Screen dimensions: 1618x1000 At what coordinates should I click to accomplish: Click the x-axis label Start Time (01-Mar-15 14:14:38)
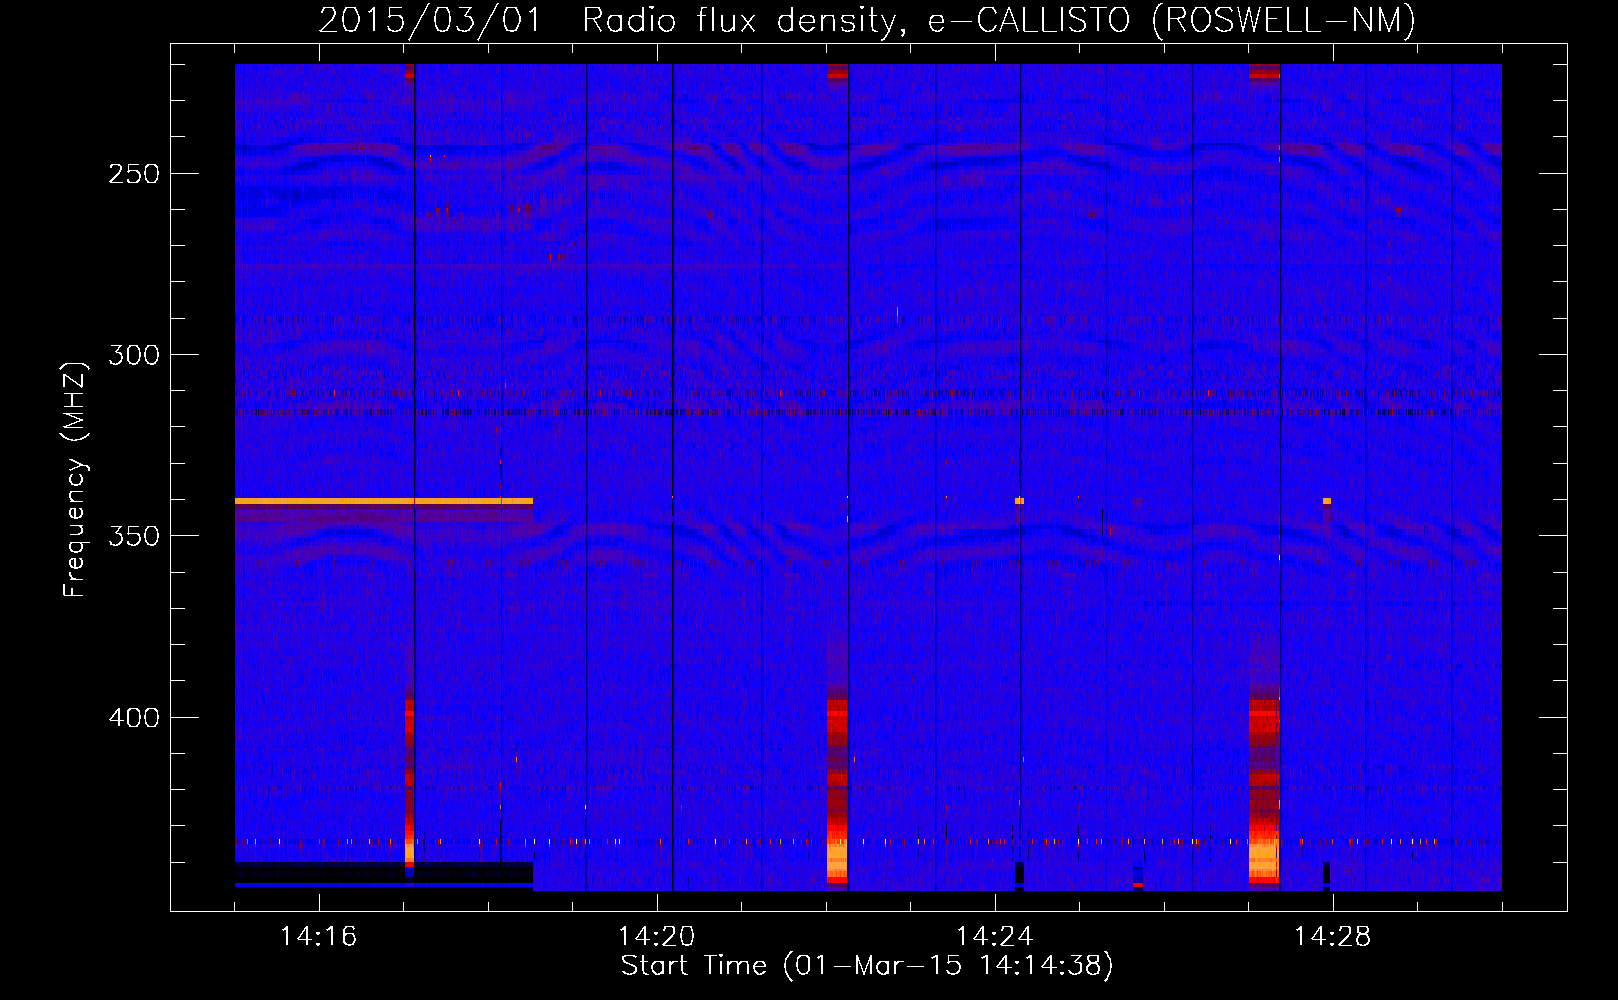point(867,966)
